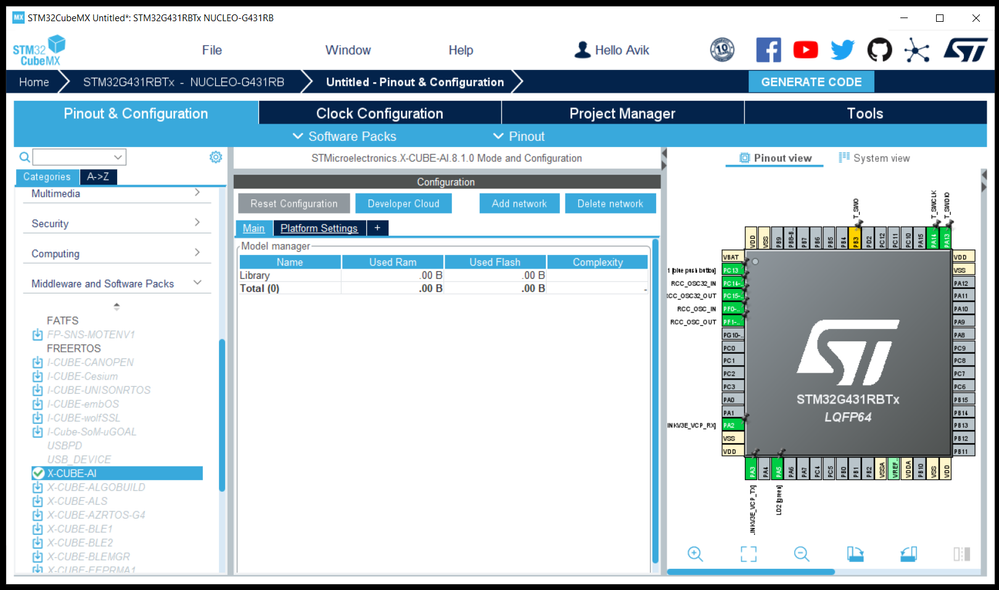999x590 pixels.
Task: Click the sort arrows above the FATFS list
Action: (x=117, y=306)
